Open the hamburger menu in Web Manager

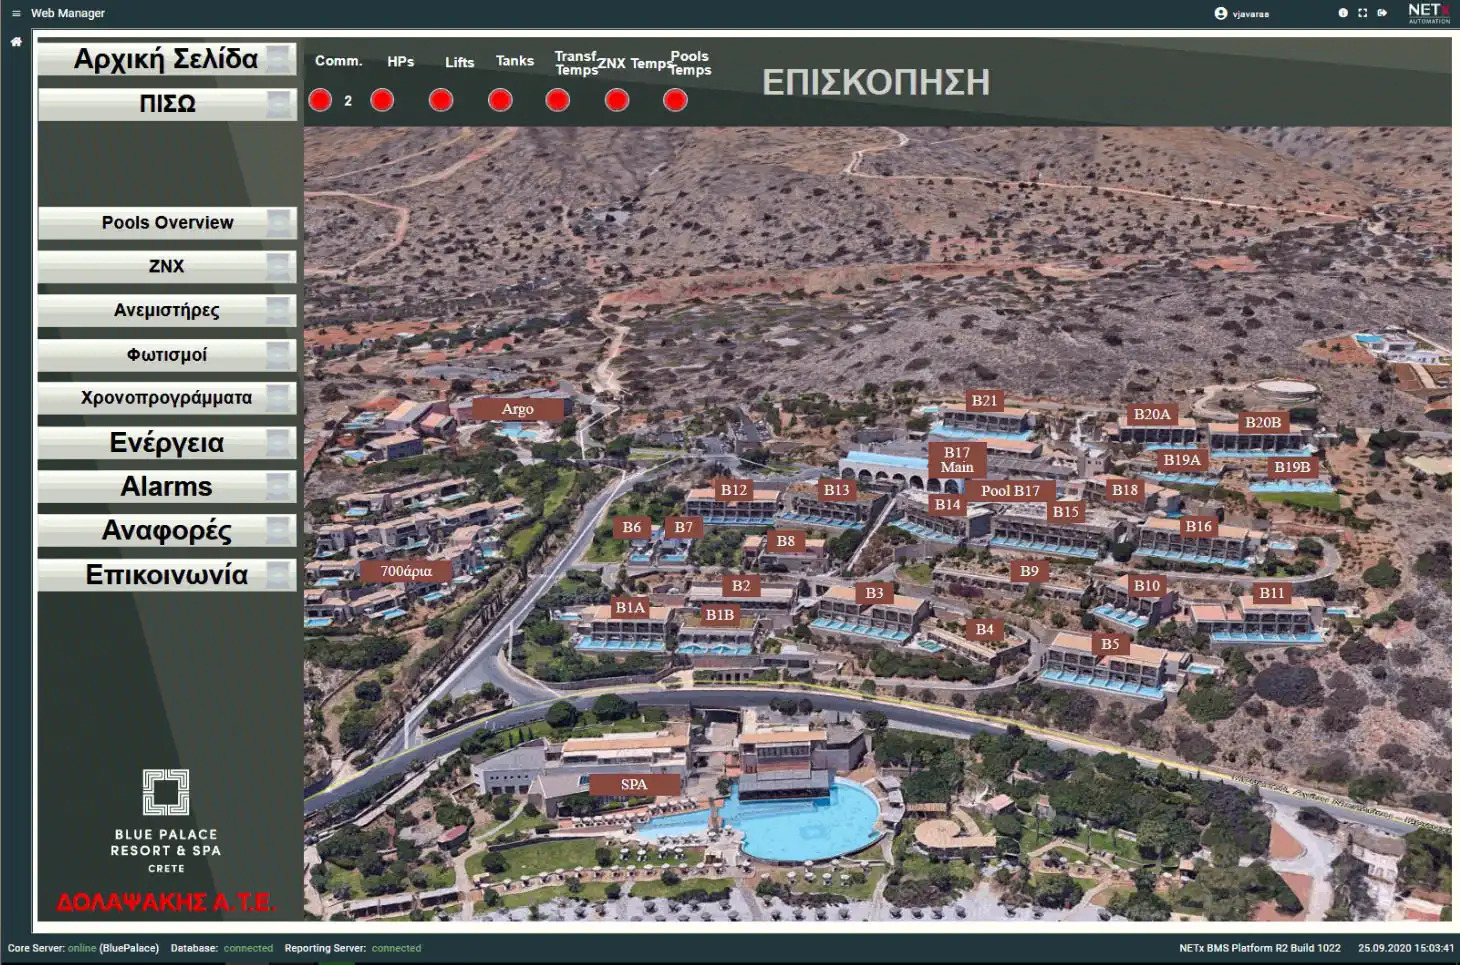coord(15,13)
